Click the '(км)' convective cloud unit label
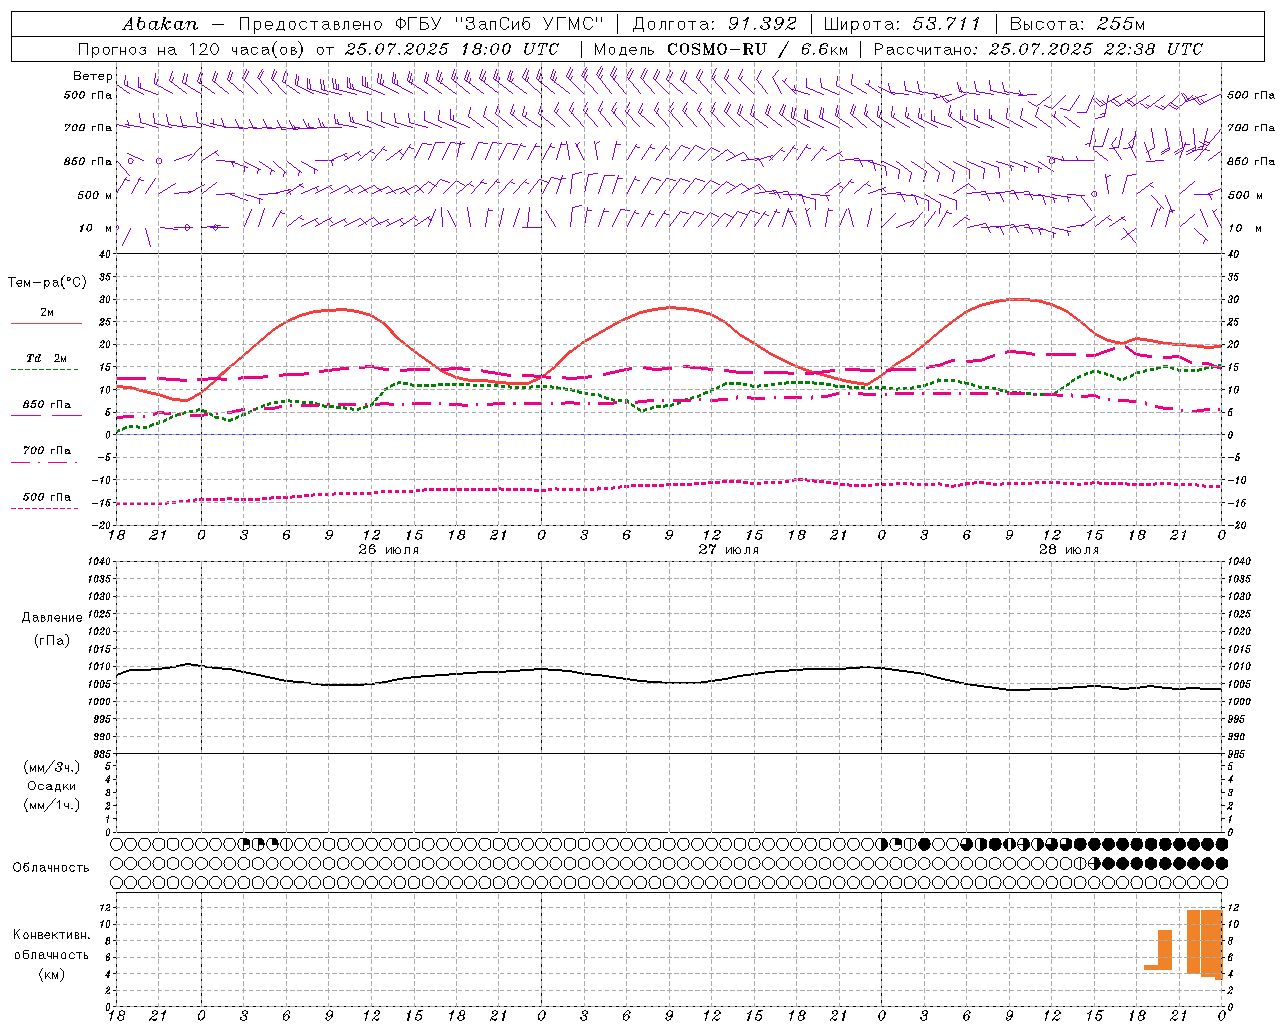The width and height of the screenshot is (1280, 1024). point(51,974)
